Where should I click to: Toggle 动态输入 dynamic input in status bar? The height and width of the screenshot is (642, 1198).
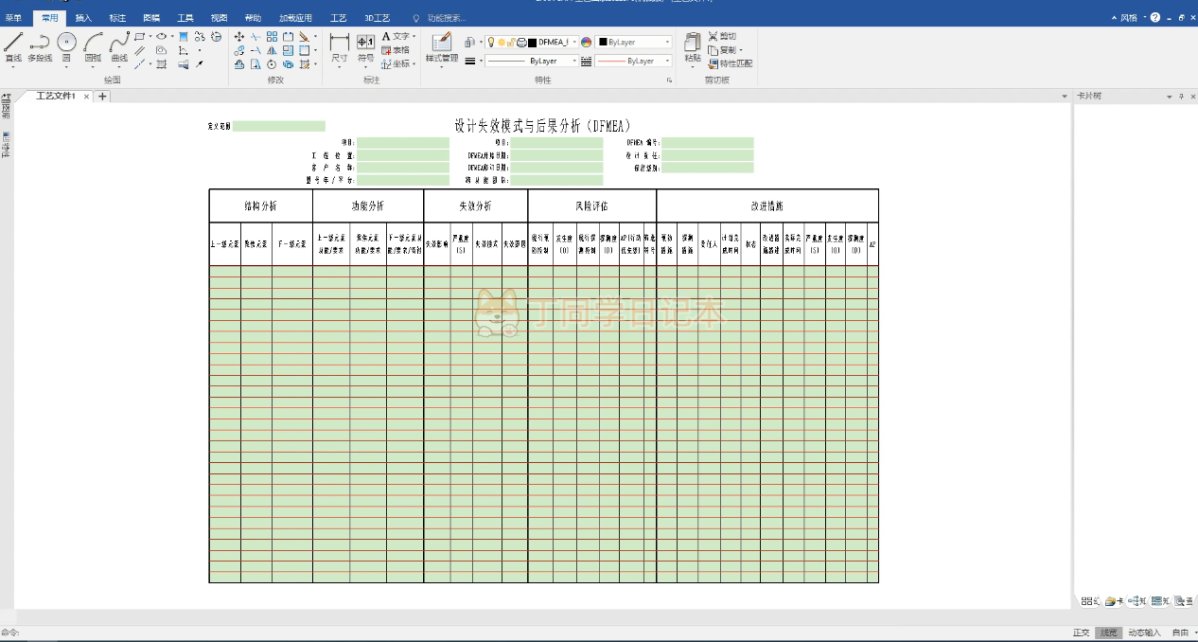coord(1145,632)
